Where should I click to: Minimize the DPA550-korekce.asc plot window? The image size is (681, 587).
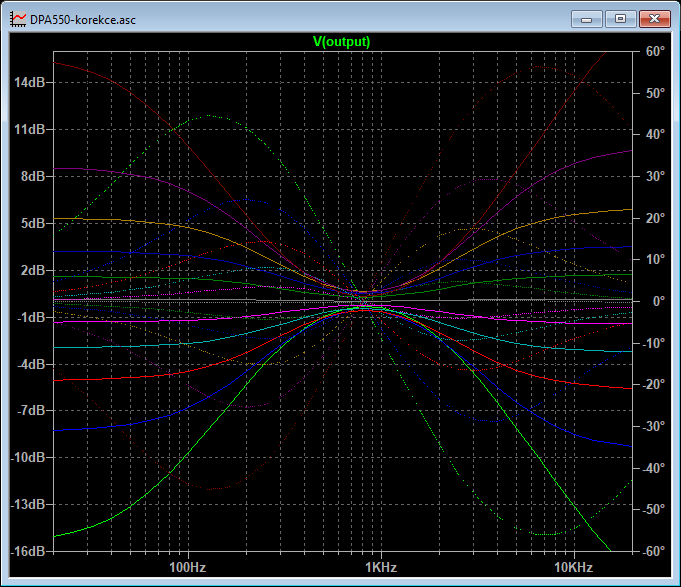(x=586, y=19)
